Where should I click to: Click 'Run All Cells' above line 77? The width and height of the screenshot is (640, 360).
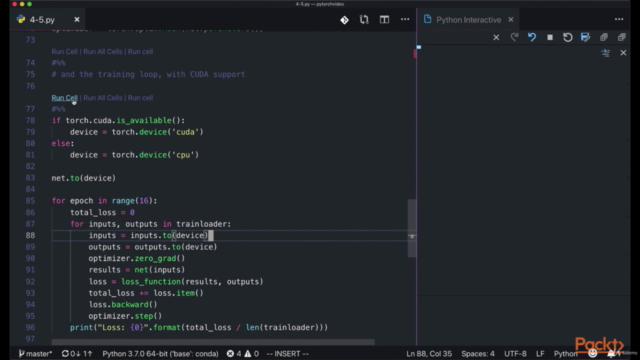(x=102, y=98)
